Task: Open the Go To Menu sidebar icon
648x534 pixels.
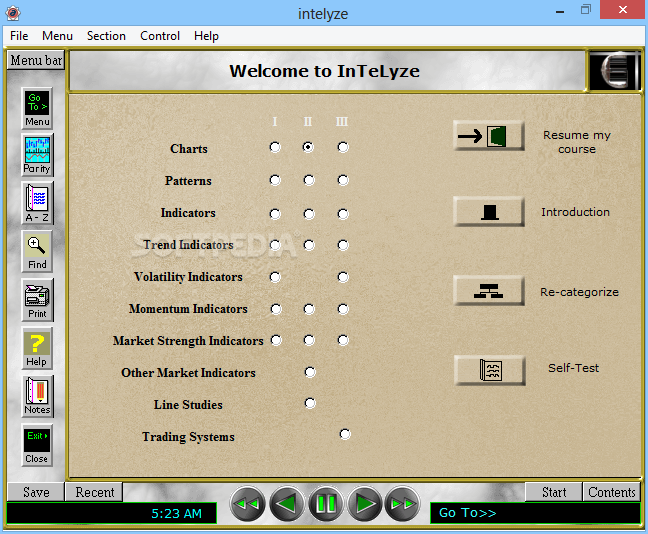Action: [x=37, y=108]
